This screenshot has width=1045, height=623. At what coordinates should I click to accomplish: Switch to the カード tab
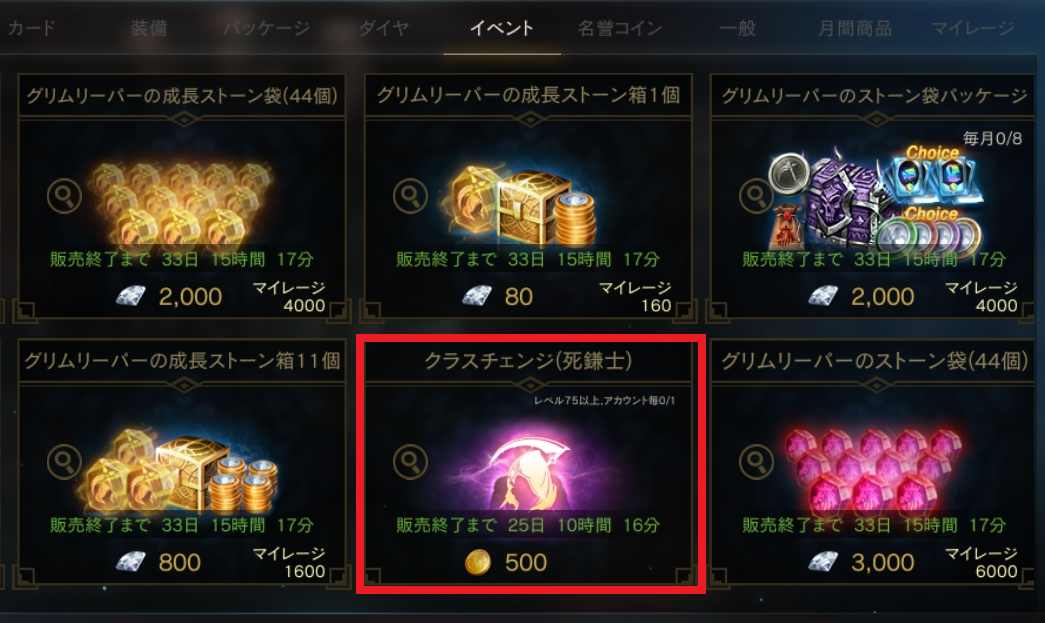(31, 29)
